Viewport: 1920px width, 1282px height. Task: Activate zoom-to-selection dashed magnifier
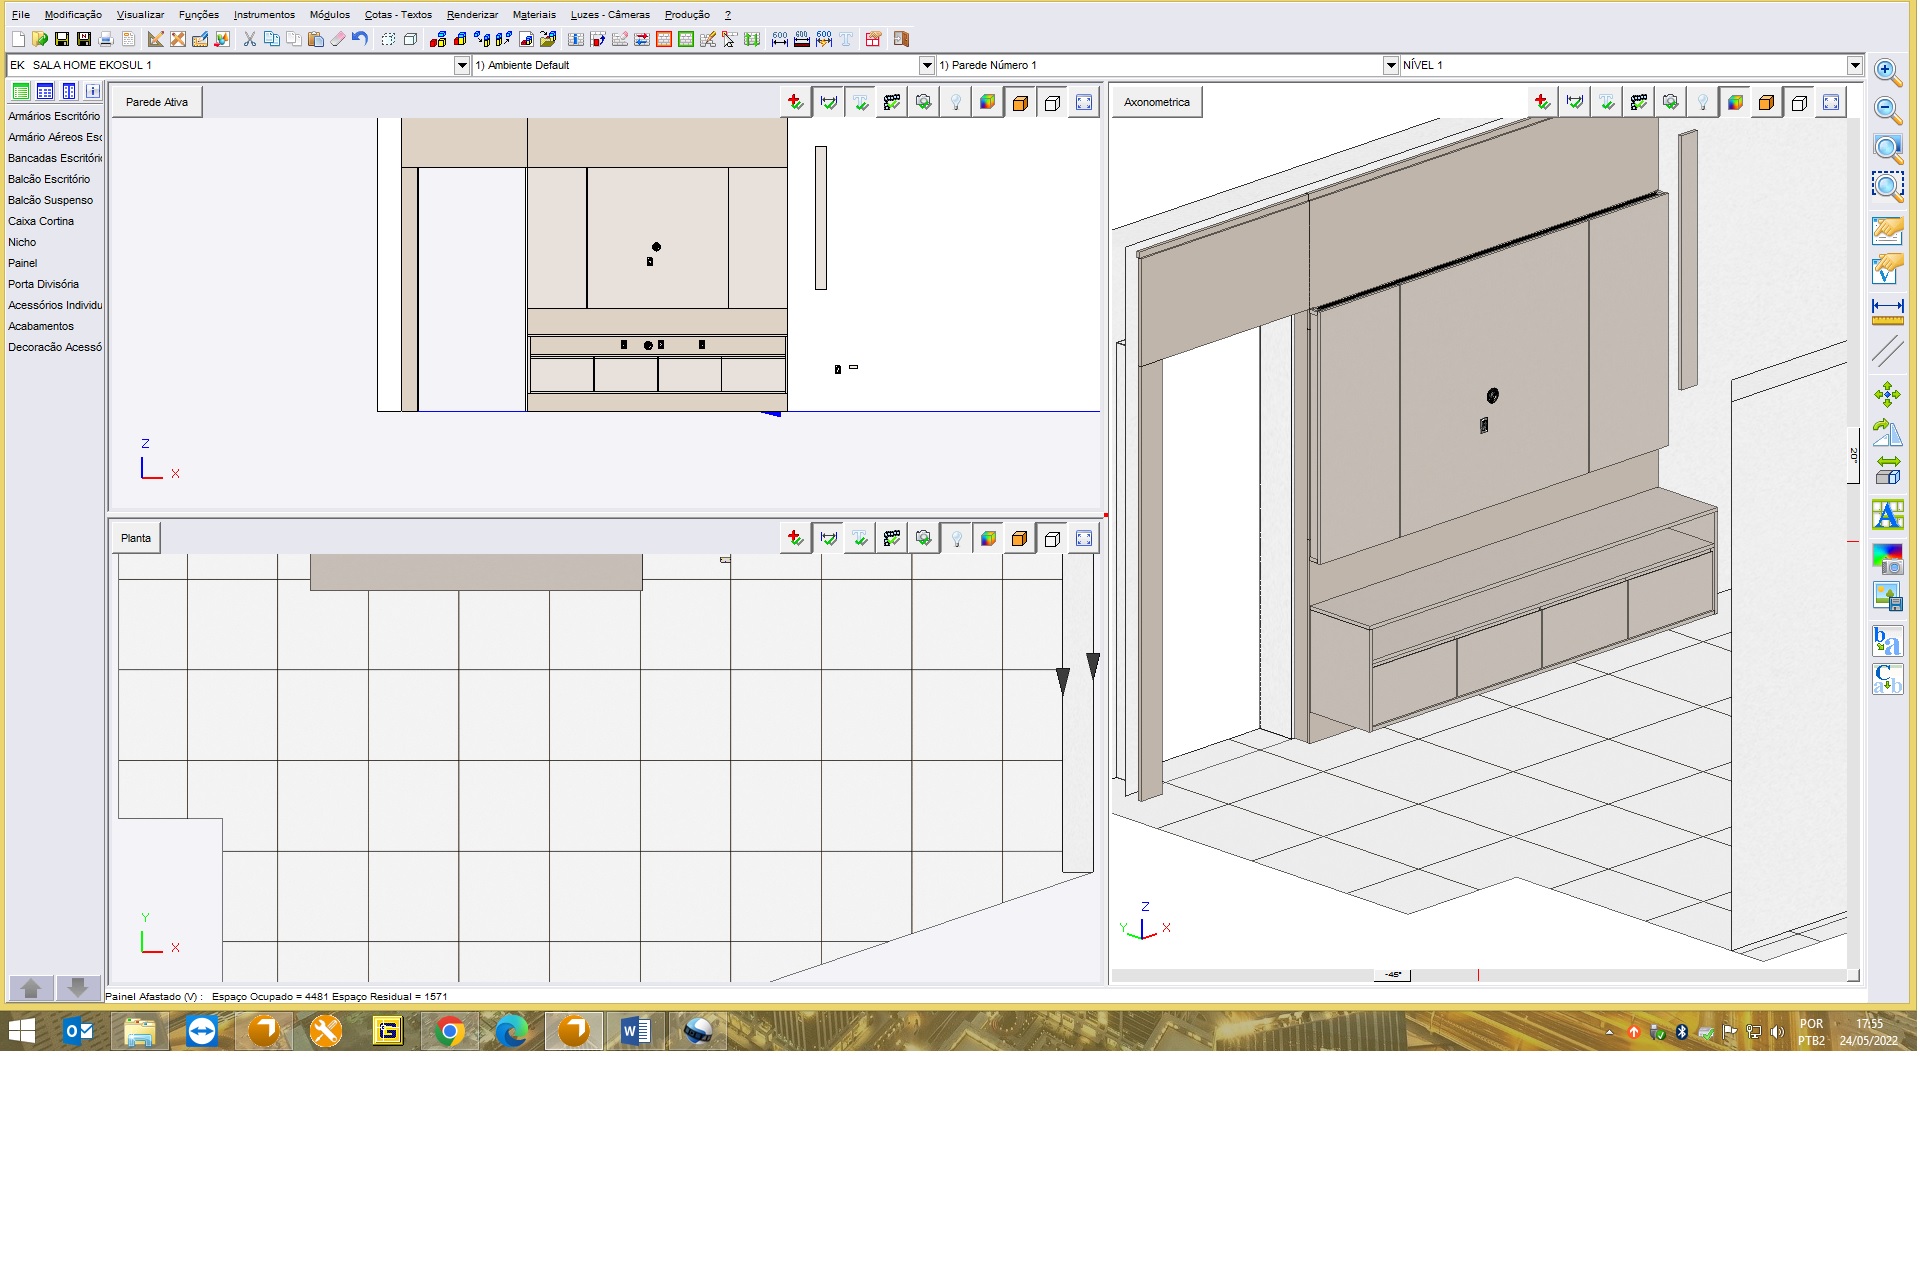(x=1888, y=186)
